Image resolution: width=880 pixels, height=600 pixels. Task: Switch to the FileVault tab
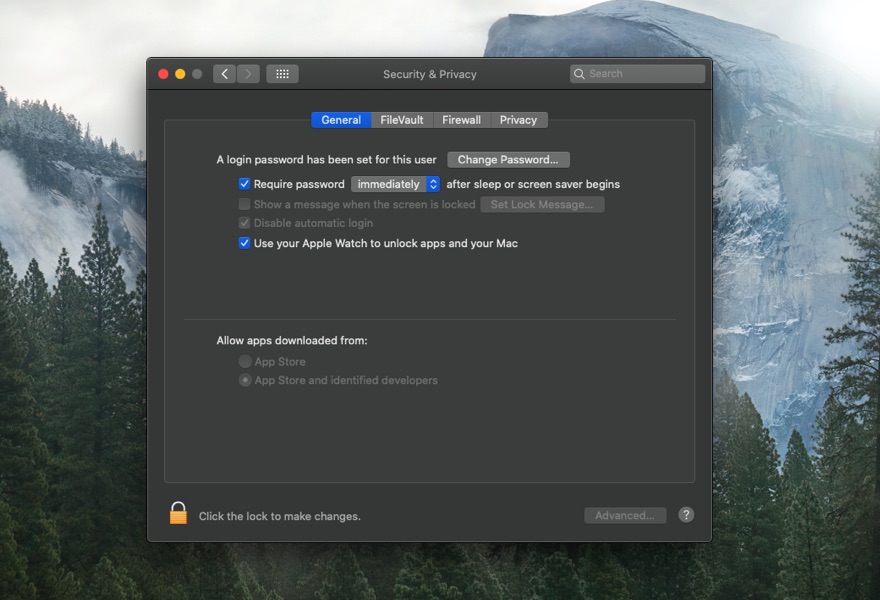[x=402, y=120]
